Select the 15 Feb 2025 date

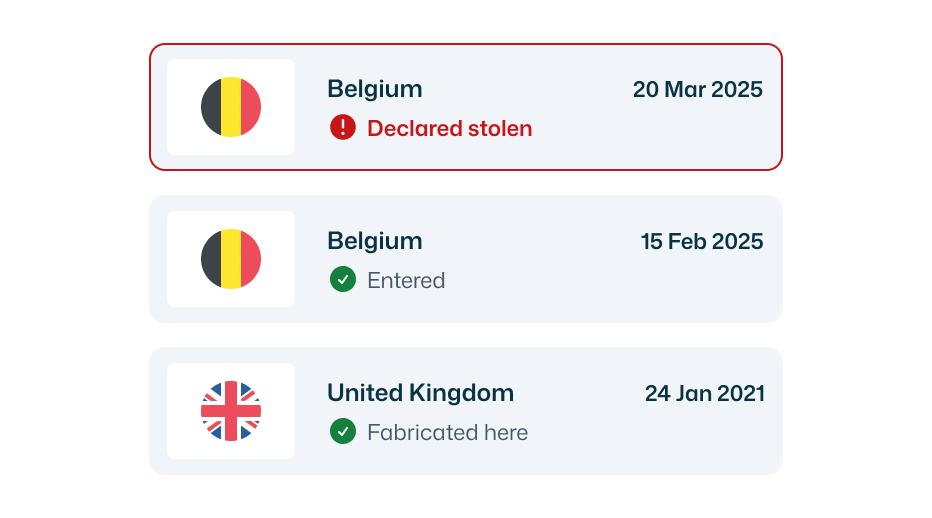point(701,241)
